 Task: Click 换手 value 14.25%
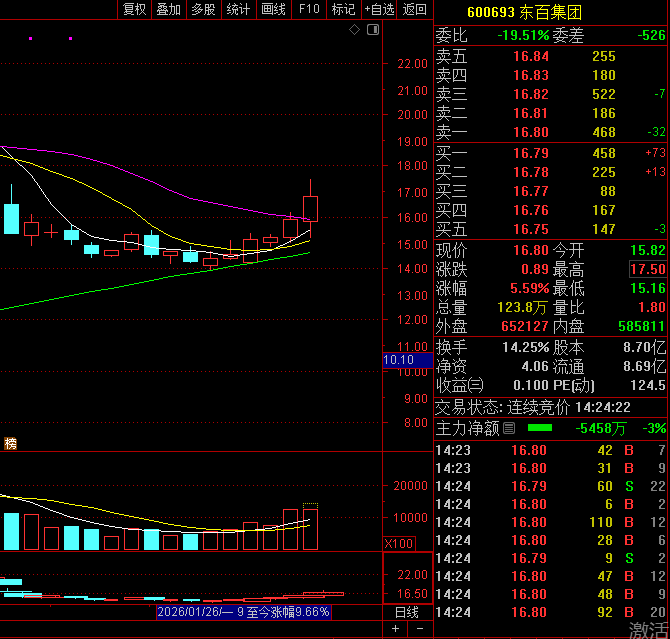point(526,347)
